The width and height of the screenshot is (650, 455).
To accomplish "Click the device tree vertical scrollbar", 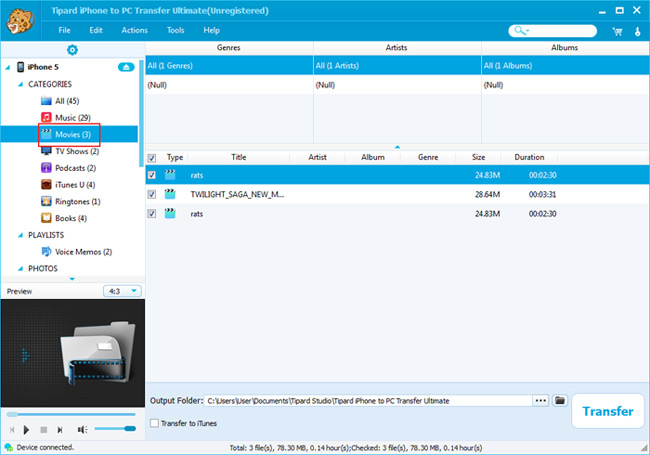I will 141,113.
